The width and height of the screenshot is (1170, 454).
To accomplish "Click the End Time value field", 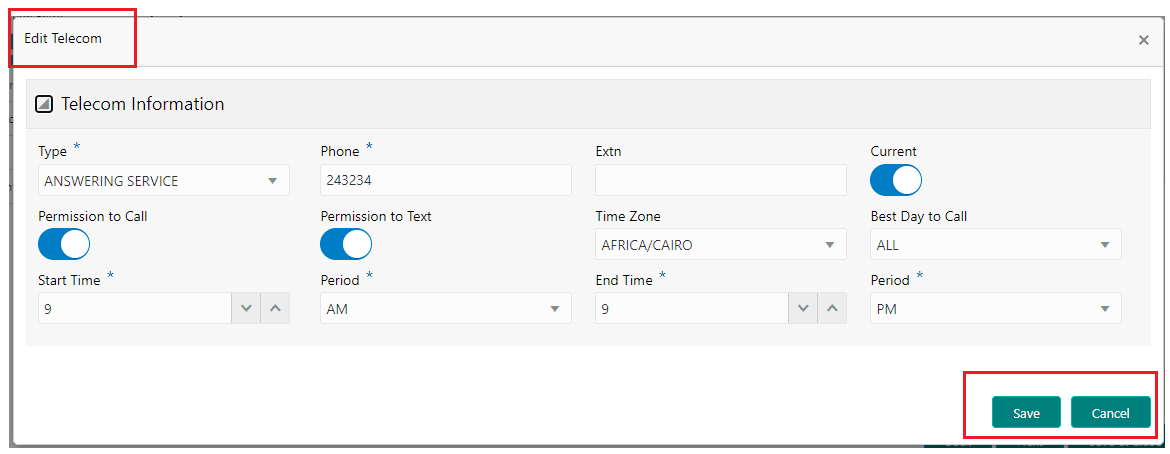I will point(692,309).
